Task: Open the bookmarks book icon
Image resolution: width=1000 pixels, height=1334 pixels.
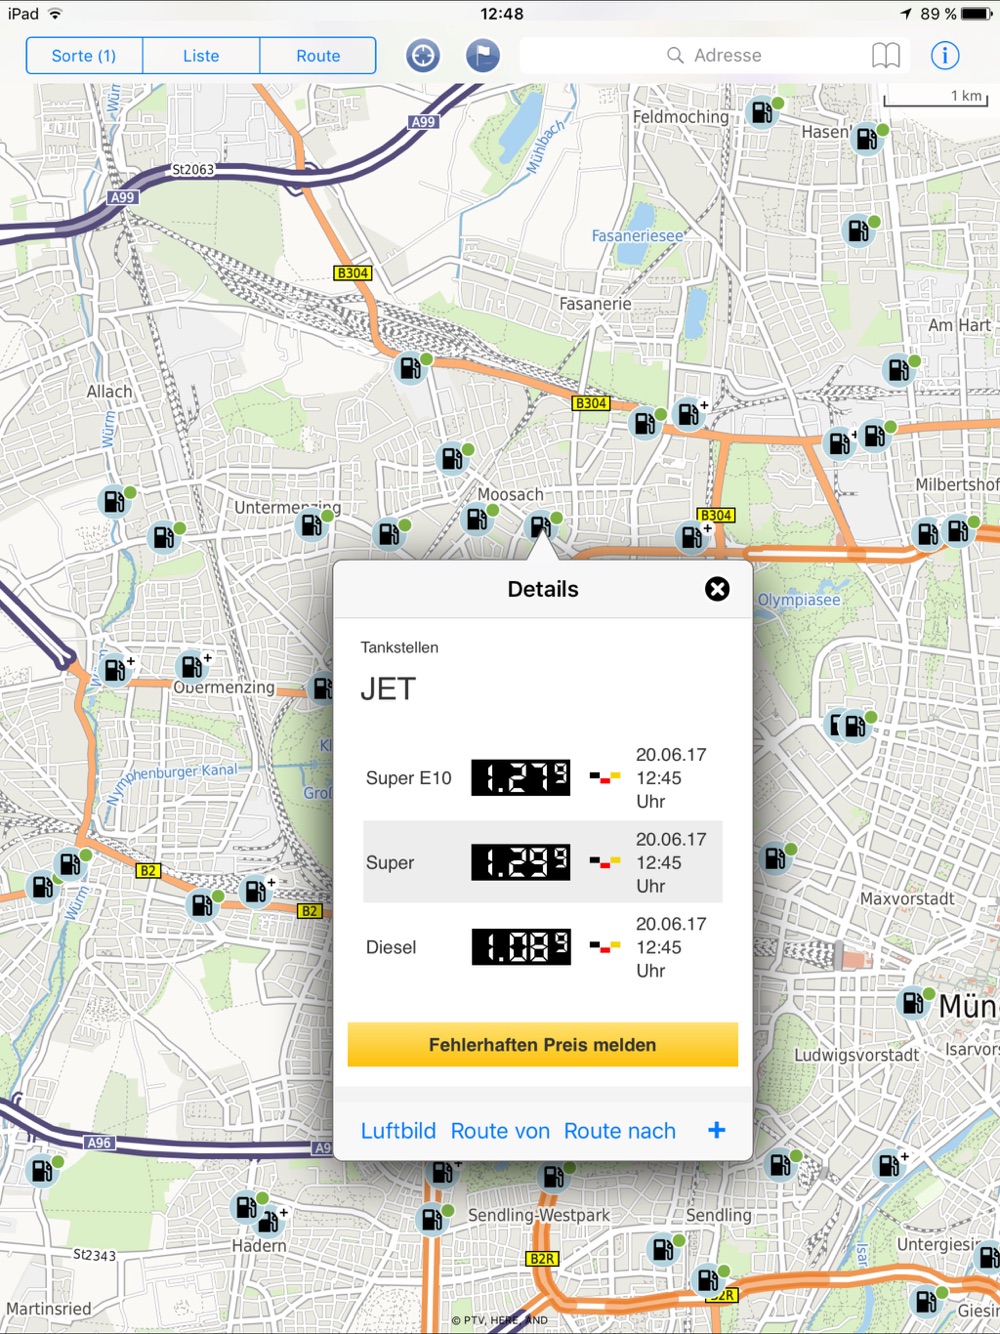Action: pos(886,56)
